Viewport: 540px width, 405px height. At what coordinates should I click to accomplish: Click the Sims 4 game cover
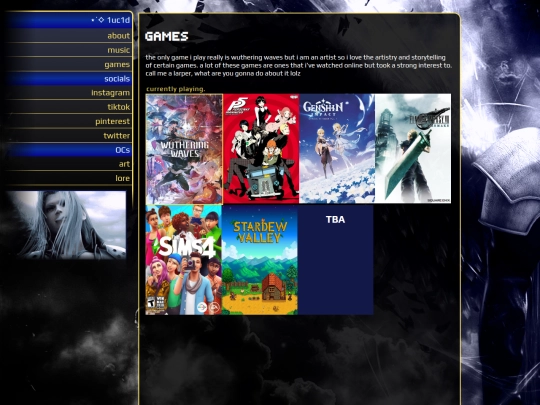(184, 260)
